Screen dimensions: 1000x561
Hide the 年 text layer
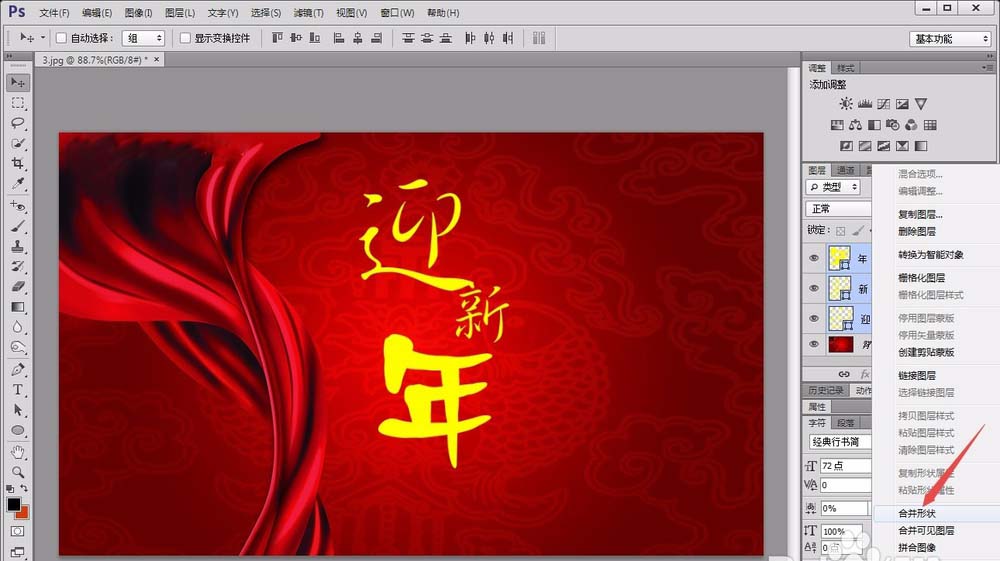click(814, 259)
